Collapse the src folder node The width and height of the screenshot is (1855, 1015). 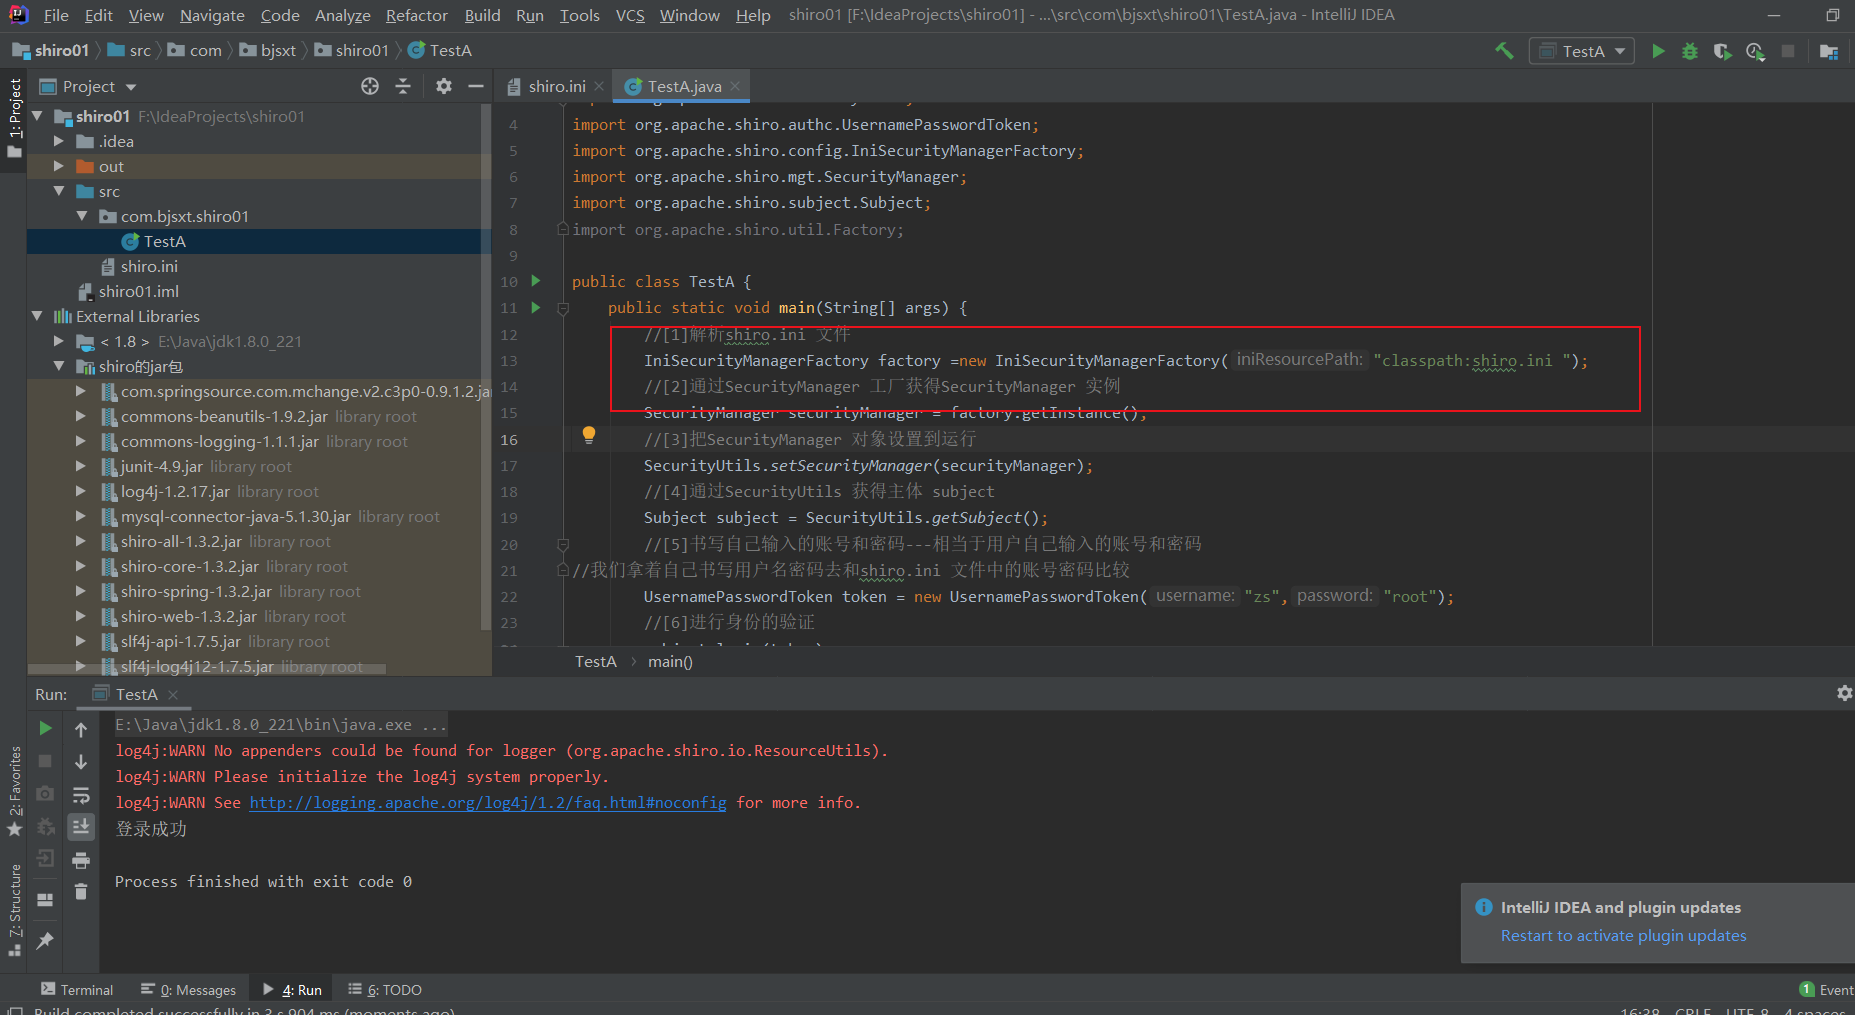coord(59,191)
